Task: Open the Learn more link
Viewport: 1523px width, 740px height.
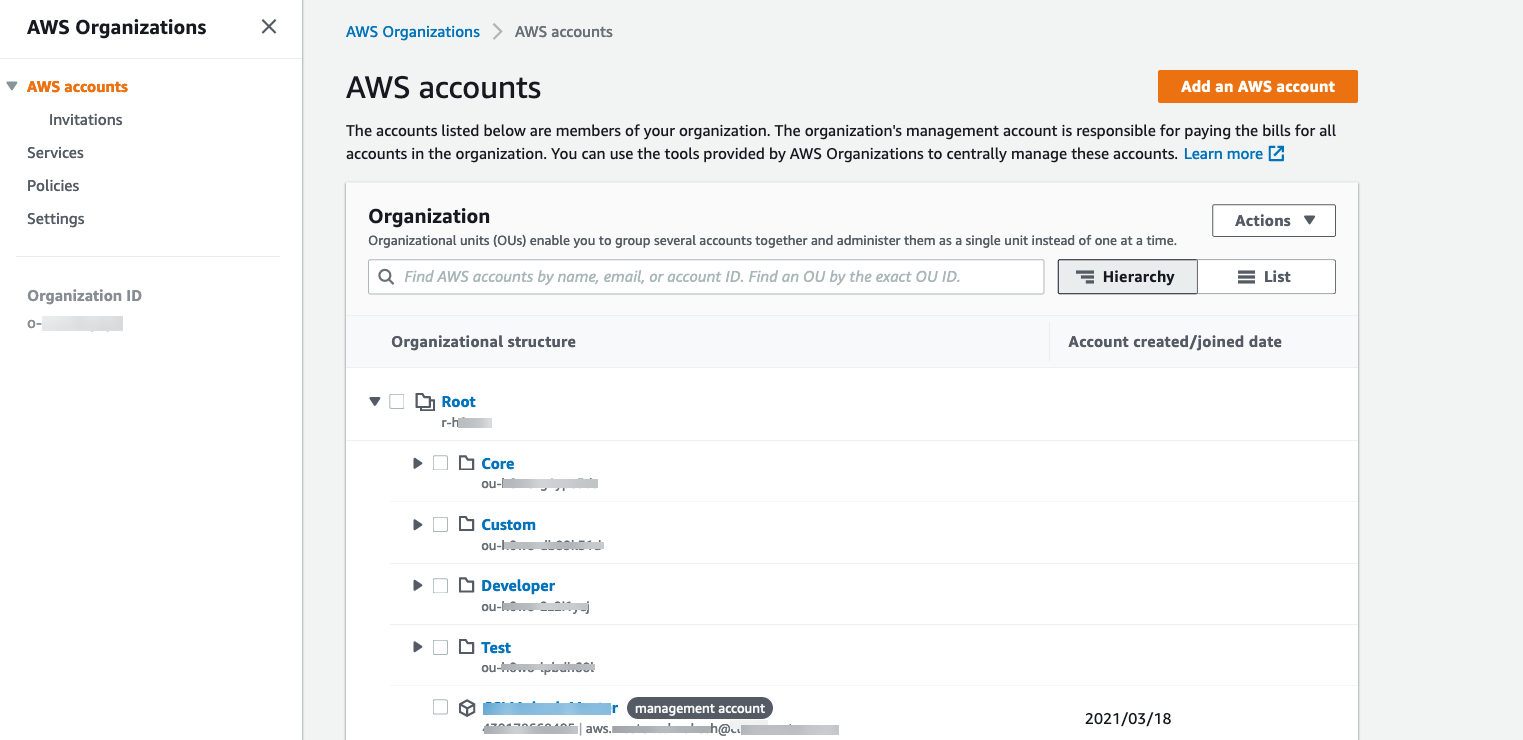Action: click(x=1223, y=154)
